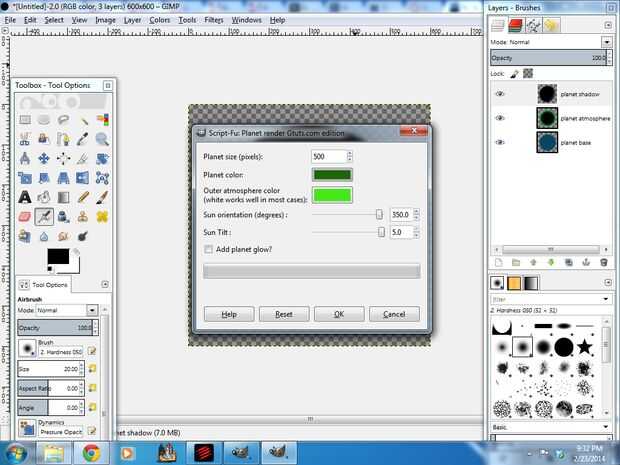620x465 pixels.
Task: Hide the planet shadow layer
Action: 500,94
